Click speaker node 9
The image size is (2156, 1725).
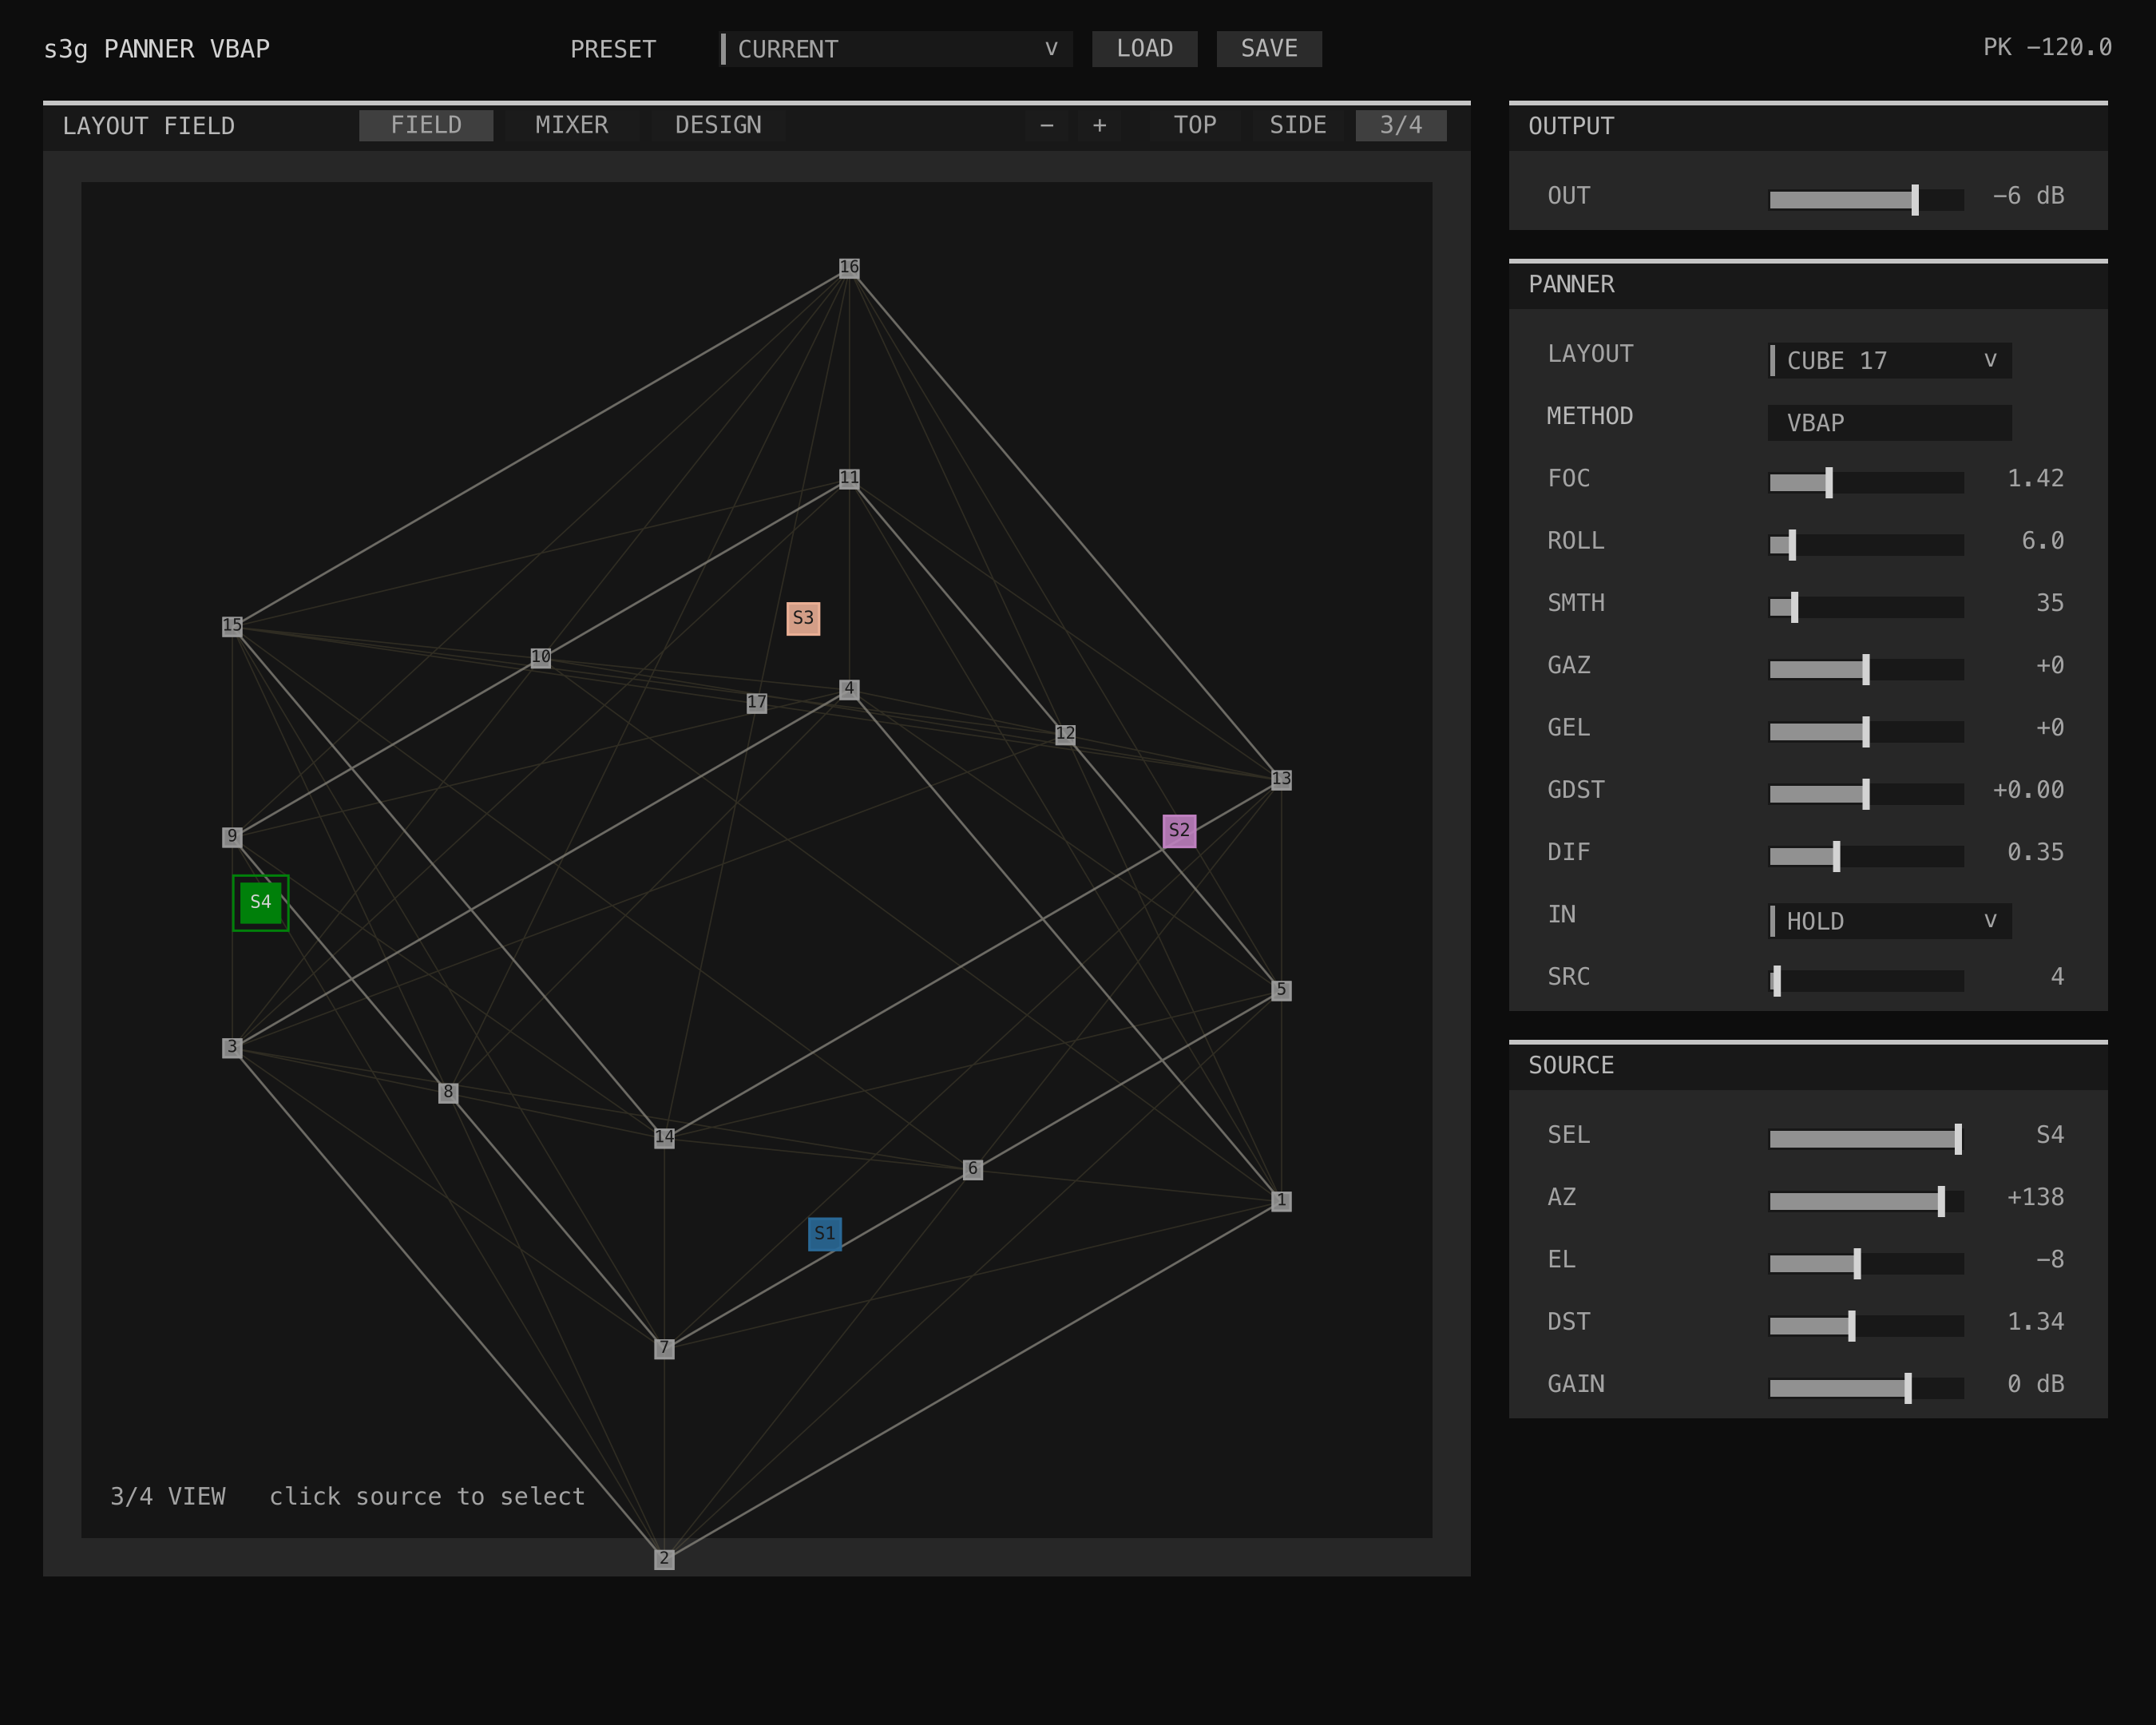(x=232, y=836)
